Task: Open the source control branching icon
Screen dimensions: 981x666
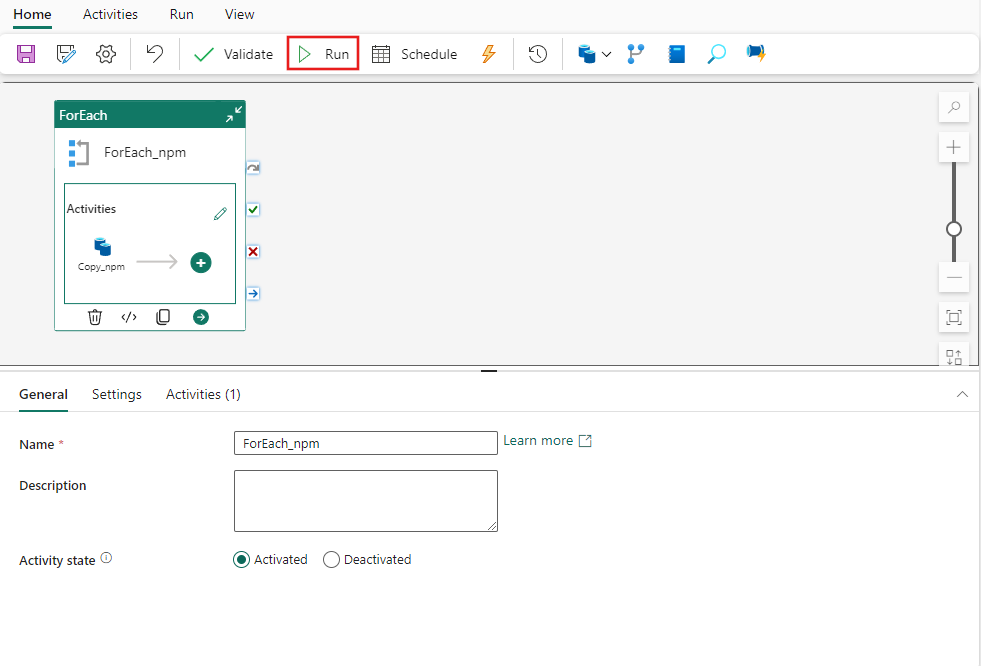Action: click(635, 53)
